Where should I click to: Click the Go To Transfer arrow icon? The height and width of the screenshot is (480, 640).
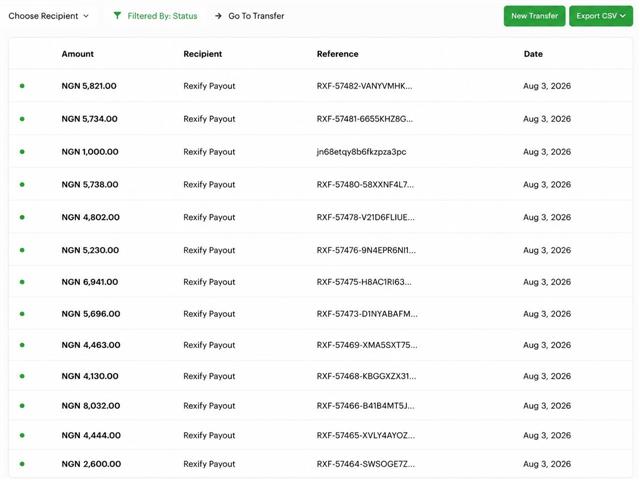(x=218, y=16)
